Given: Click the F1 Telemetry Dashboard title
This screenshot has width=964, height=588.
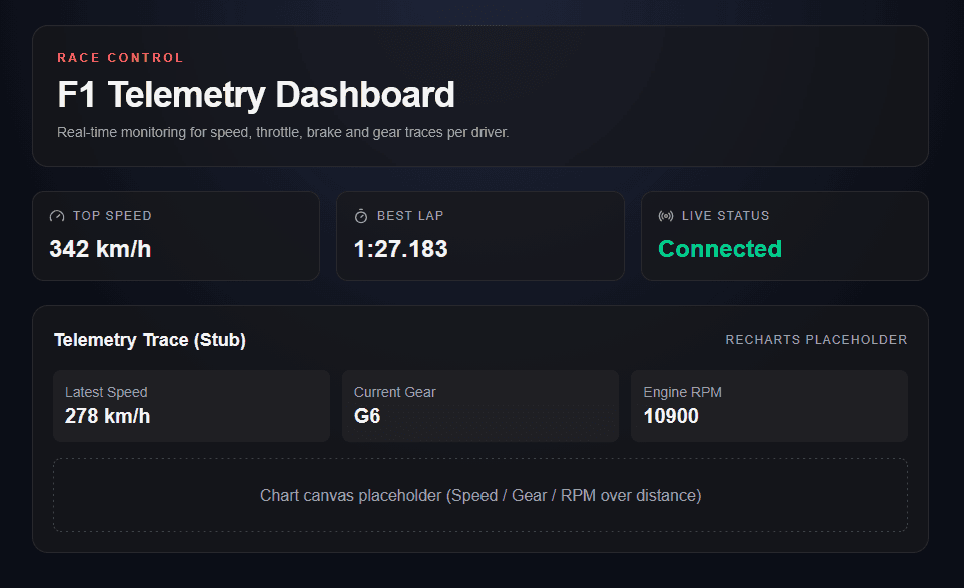Looking at the screenshot, I should pyautogui.click(x=255, y=94).
